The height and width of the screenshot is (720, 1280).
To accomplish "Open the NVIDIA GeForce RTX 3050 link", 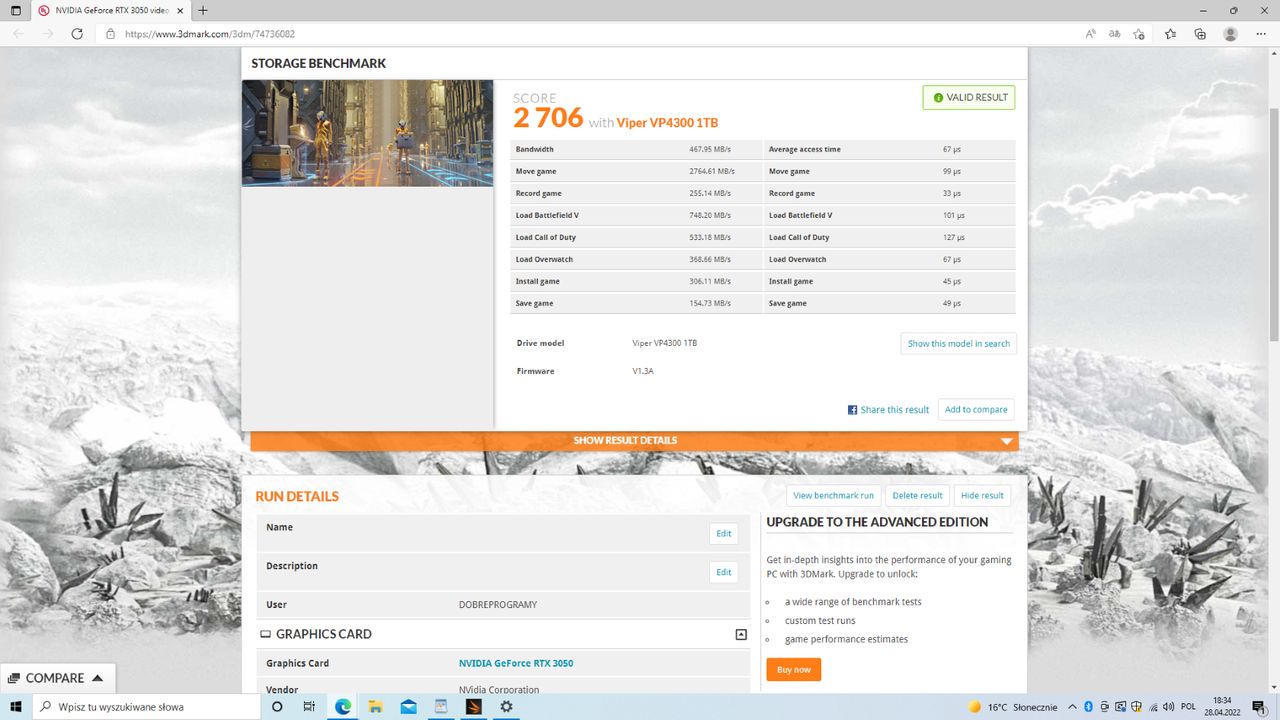I will tap(516, 663).
